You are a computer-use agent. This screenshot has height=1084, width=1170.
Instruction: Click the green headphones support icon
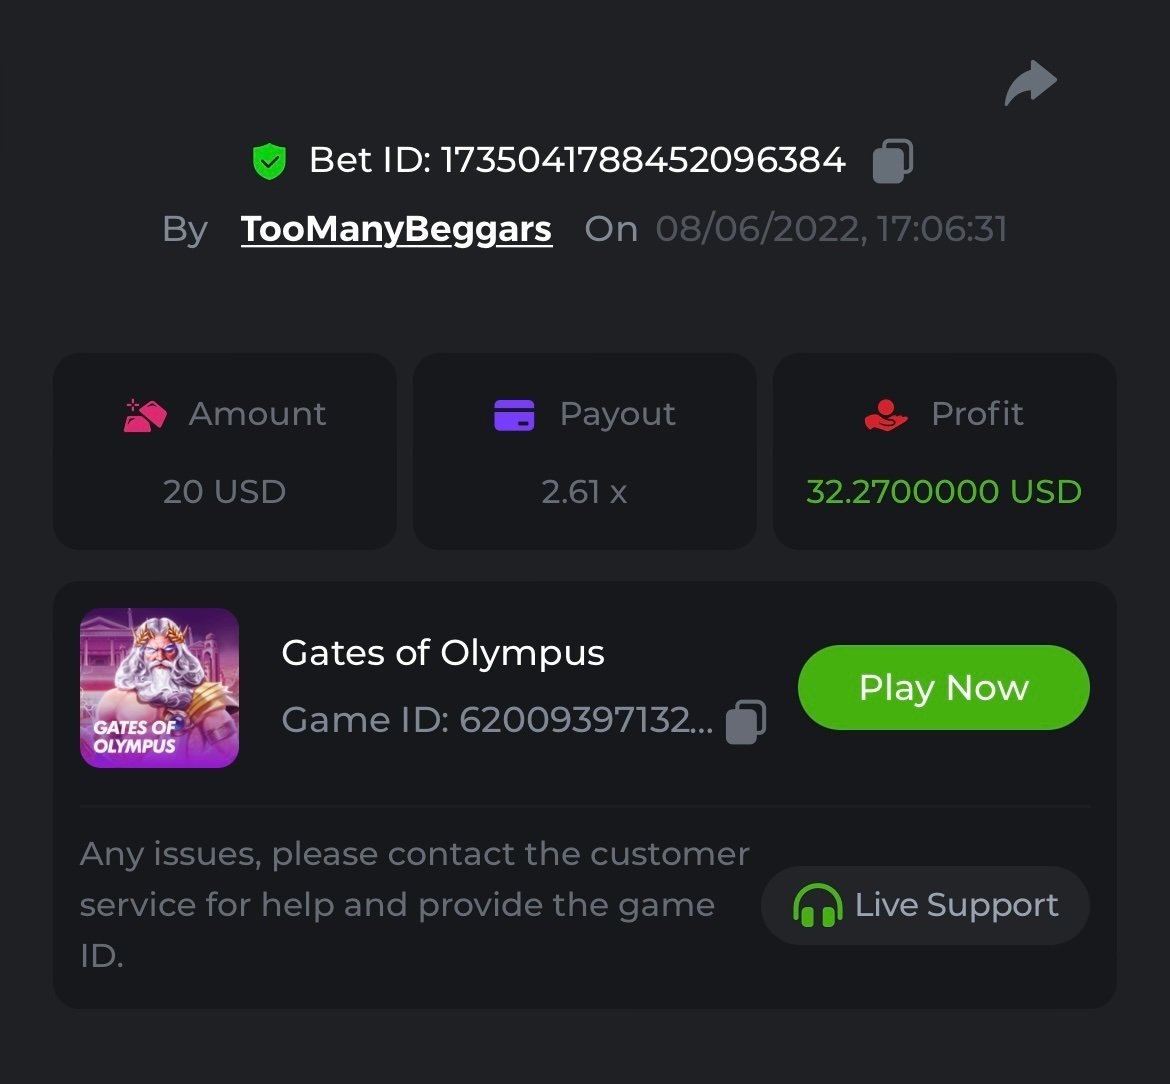pos(817,906)
